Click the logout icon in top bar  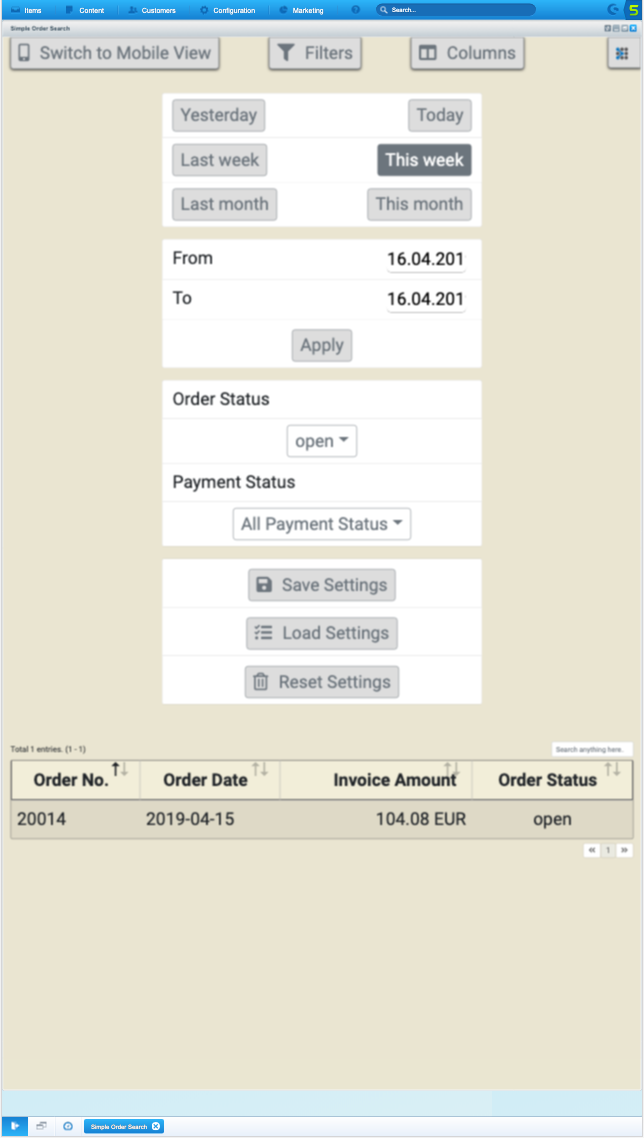[x=614, y=10]
